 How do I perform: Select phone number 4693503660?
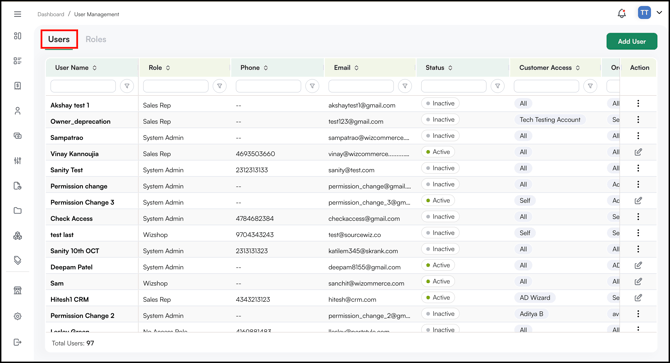click(x=255, y=154)
